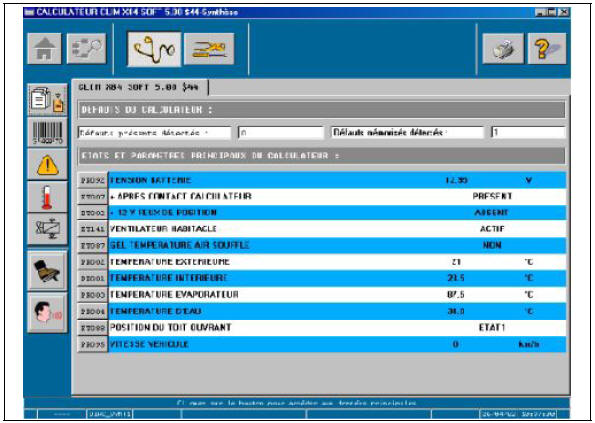Select the TEMPERATURE EVAPORATEUR row label

click(174, 295)
